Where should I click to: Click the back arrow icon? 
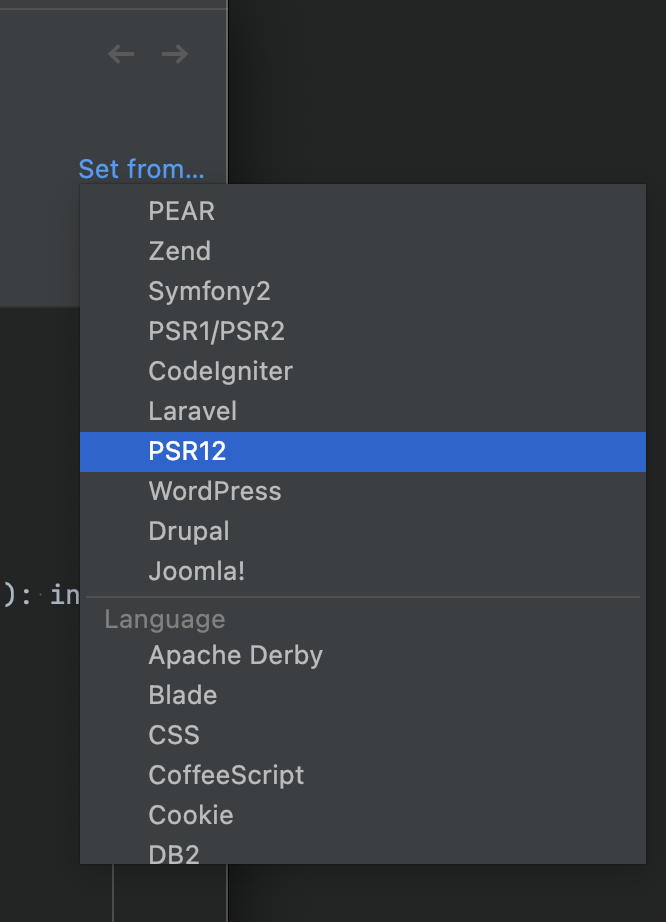(x=121, y=55)
